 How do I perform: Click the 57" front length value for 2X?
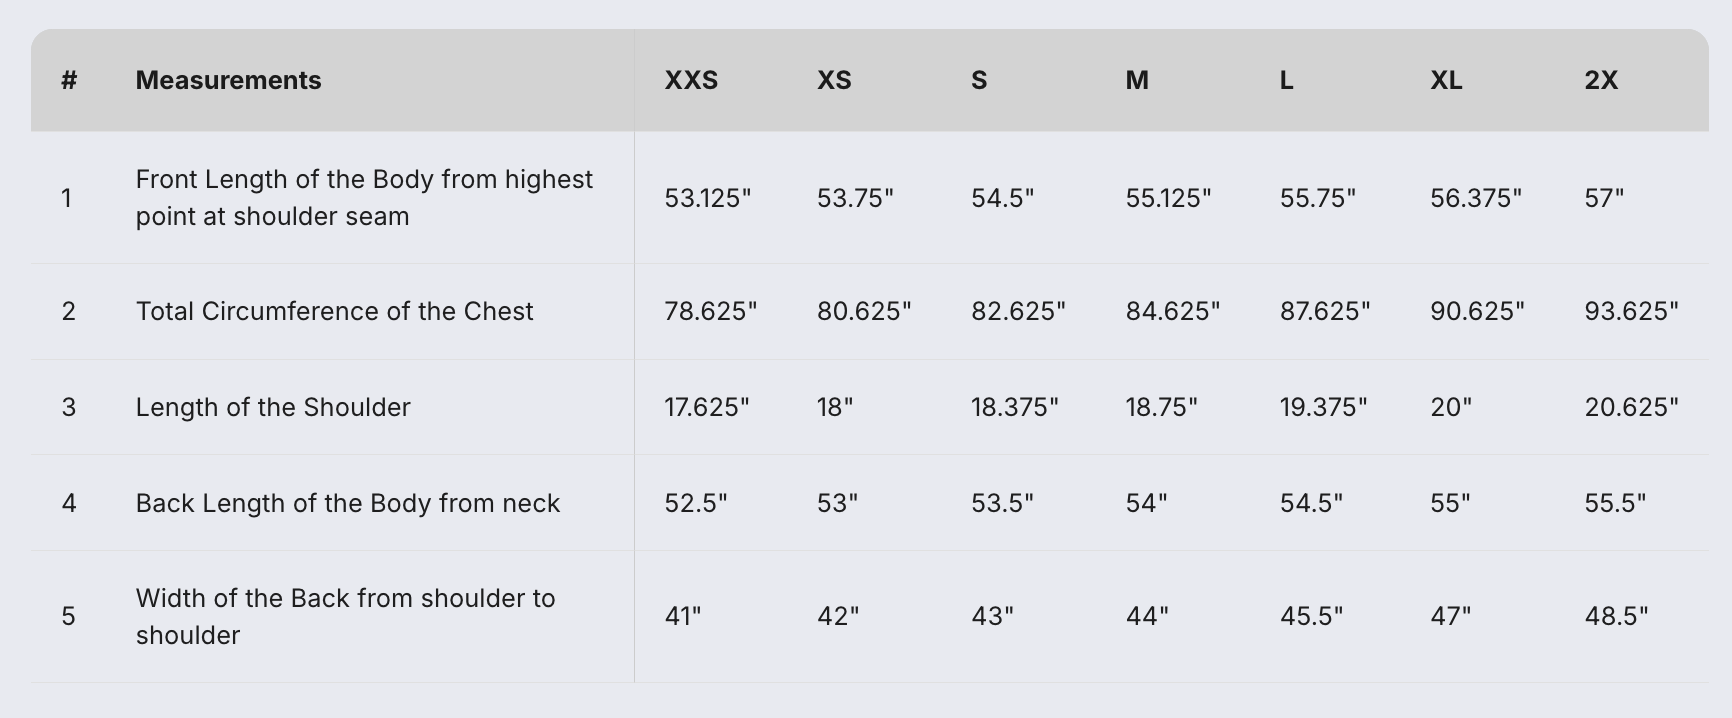pos(1604,198)
